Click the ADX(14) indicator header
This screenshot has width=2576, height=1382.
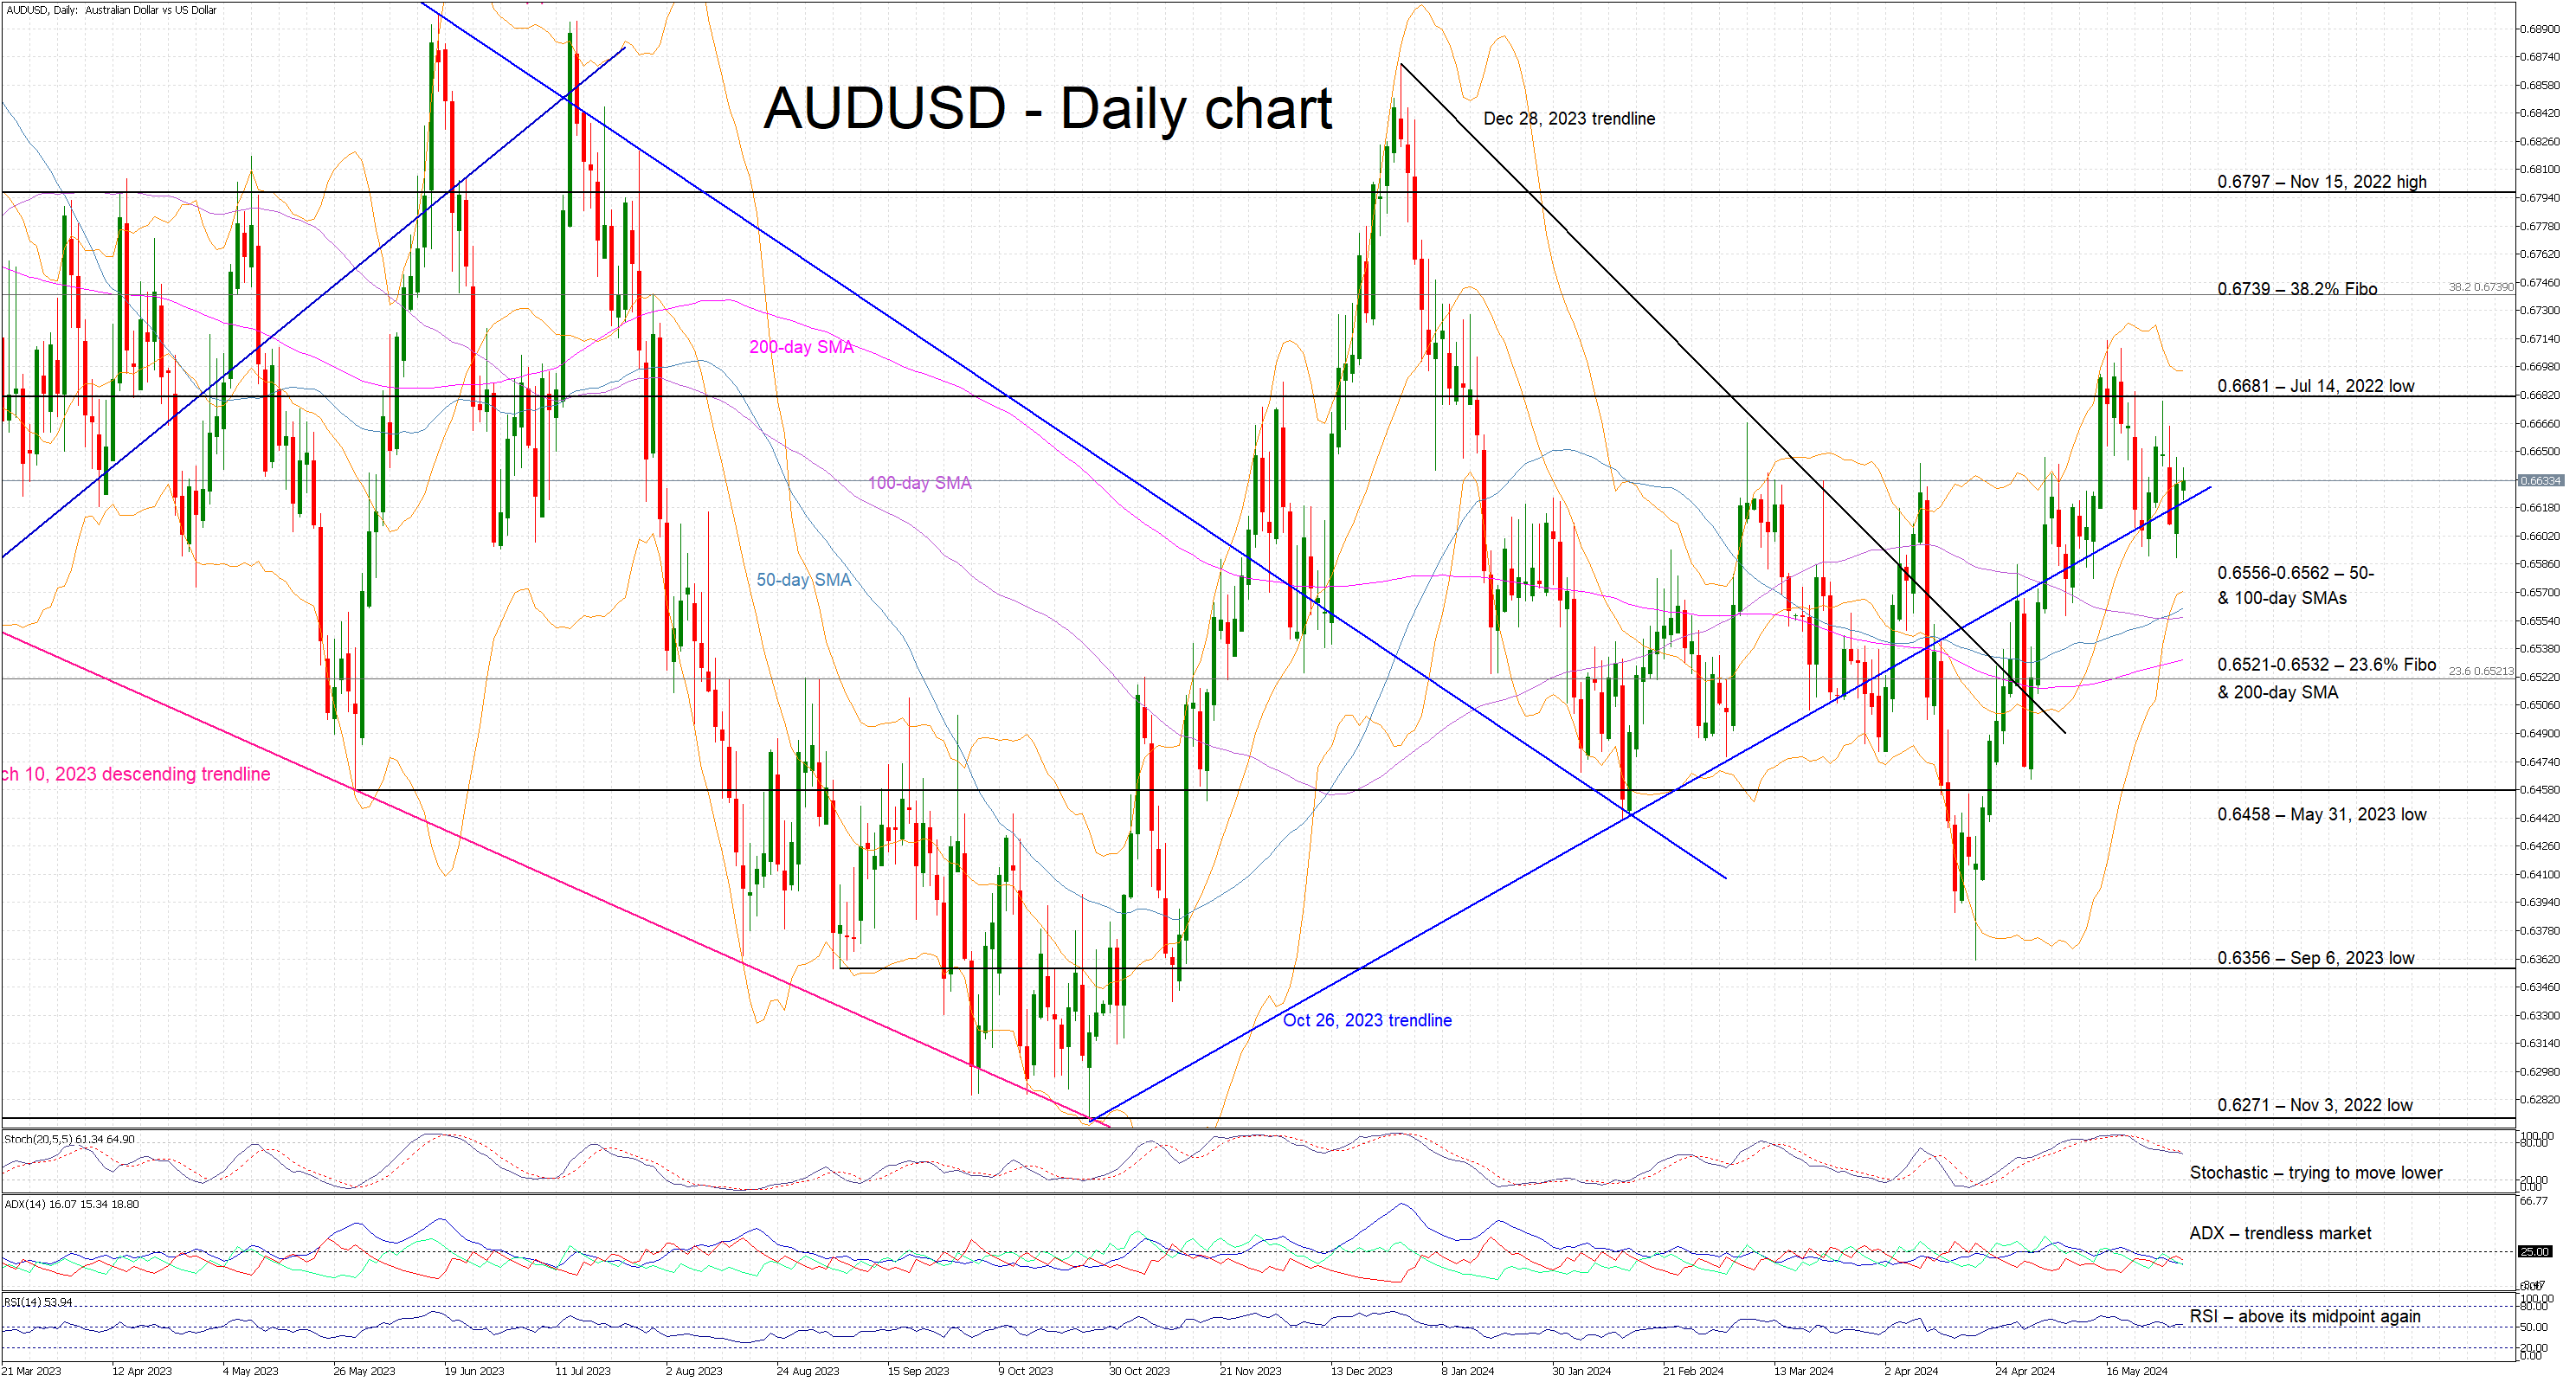coord(71,1204)
